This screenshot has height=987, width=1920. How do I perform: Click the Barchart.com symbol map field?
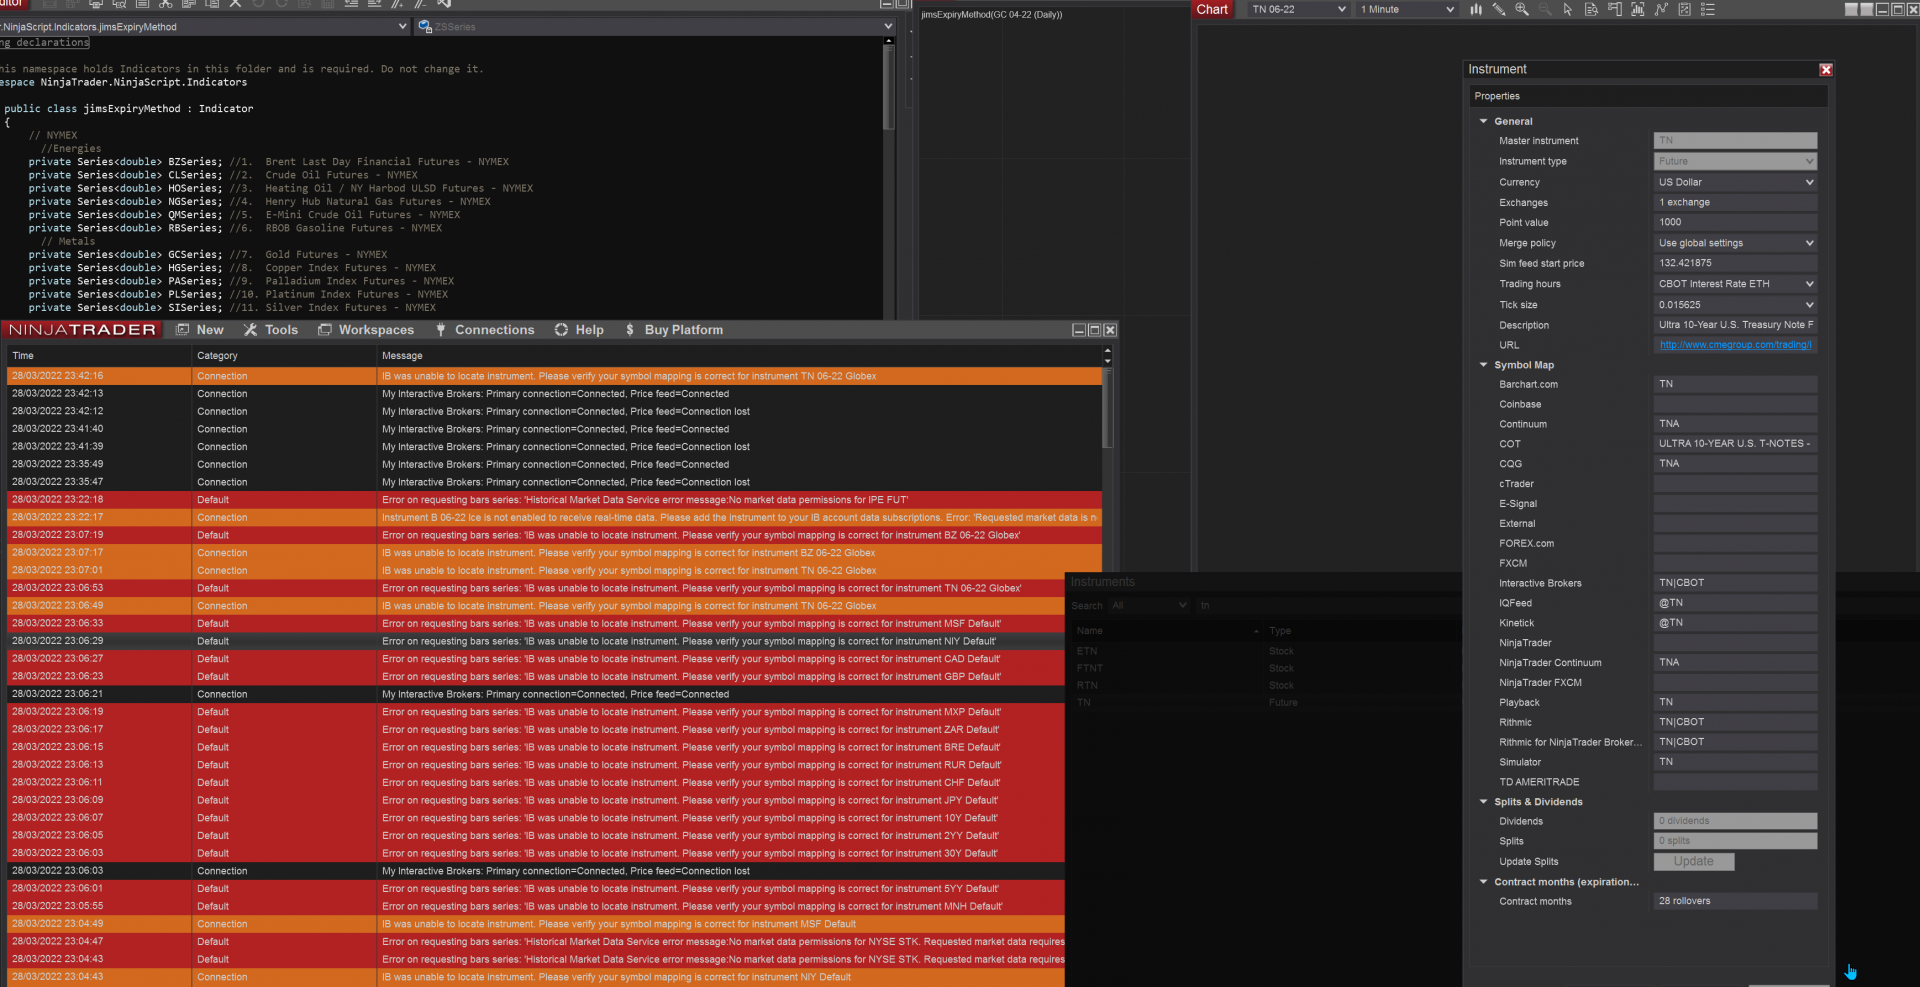[1735, 384]
